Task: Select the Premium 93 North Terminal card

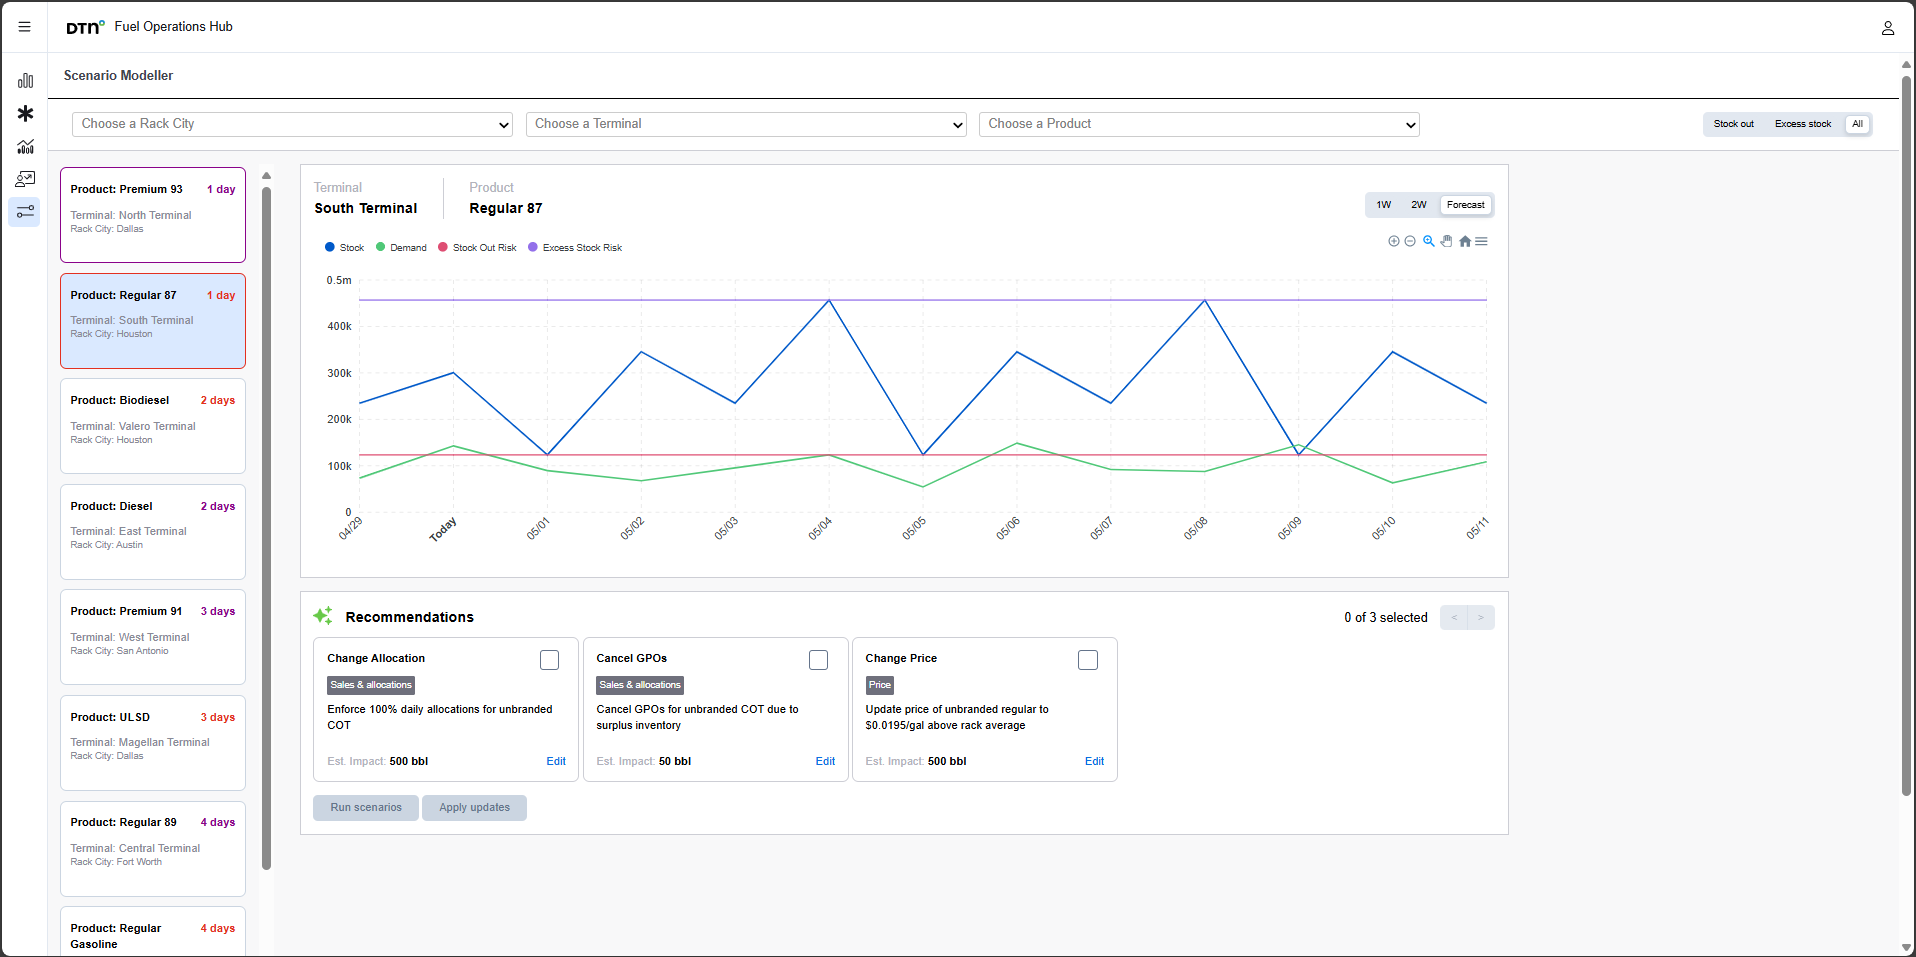Action: [153, 215]
